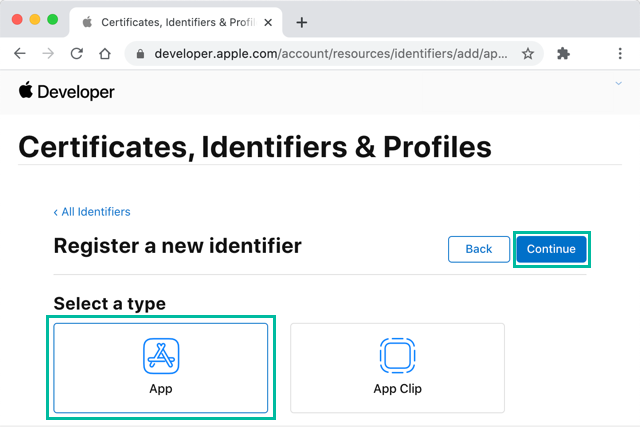
Task: Expand the account chevron in Developer header
Action: pyautogui.click(x=618, y=83)
